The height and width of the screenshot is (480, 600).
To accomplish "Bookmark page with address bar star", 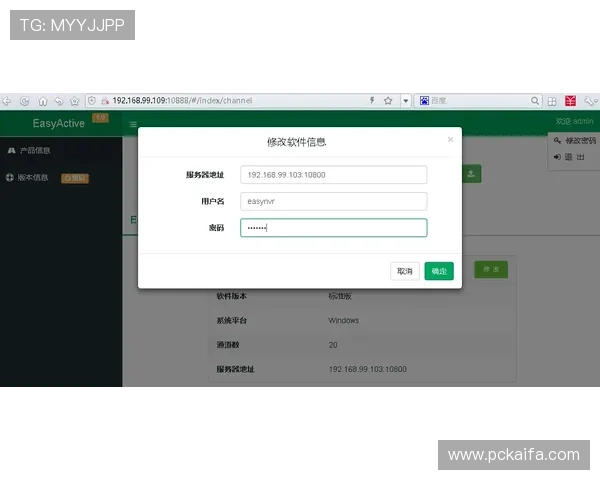I will coord(388,101).
